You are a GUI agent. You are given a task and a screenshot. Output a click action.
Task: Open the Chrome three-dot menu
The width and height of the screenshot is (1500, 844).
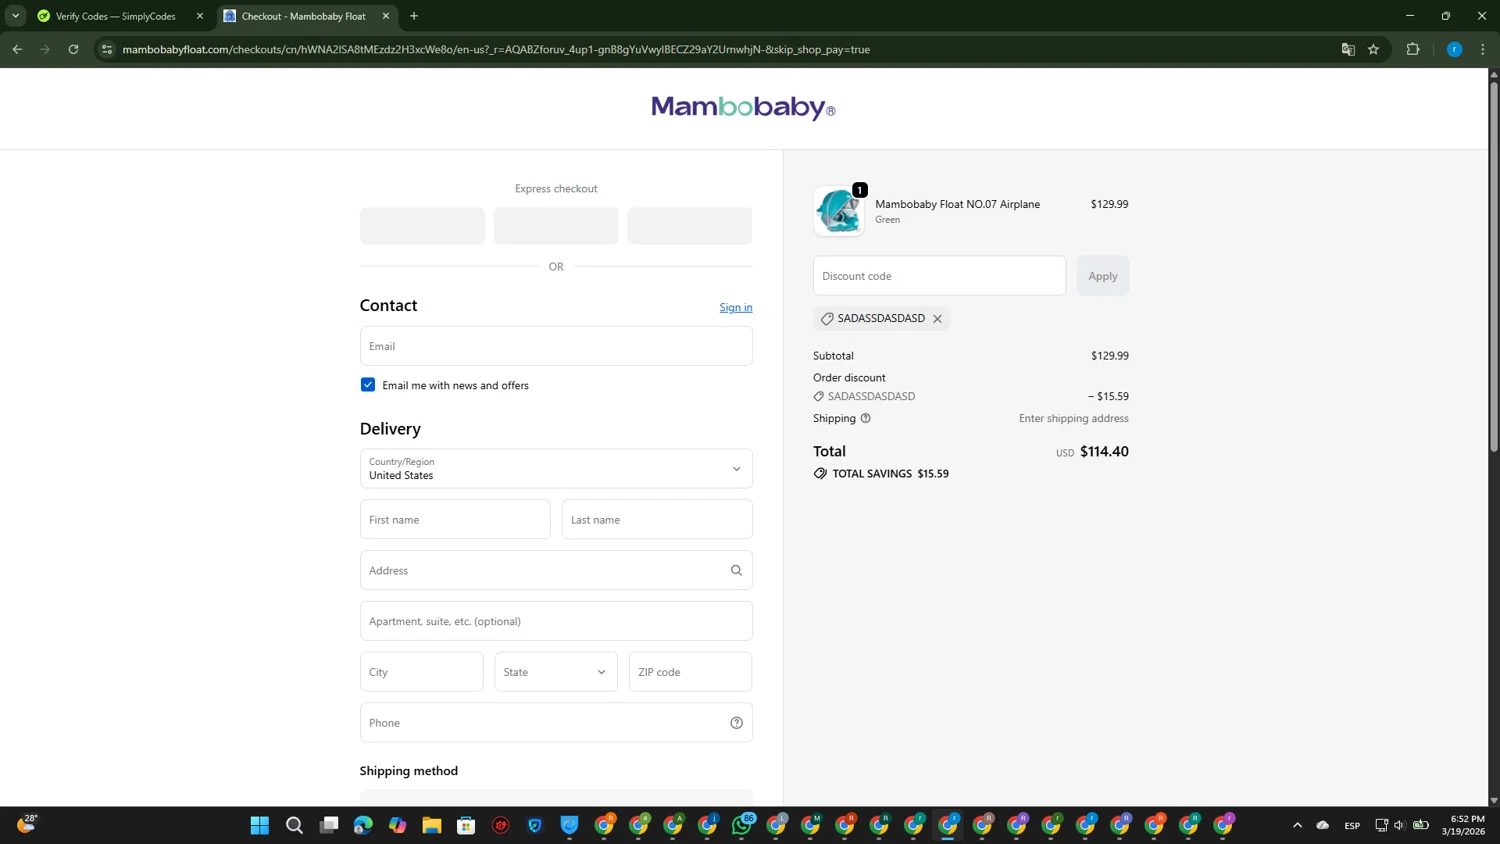1483,49
